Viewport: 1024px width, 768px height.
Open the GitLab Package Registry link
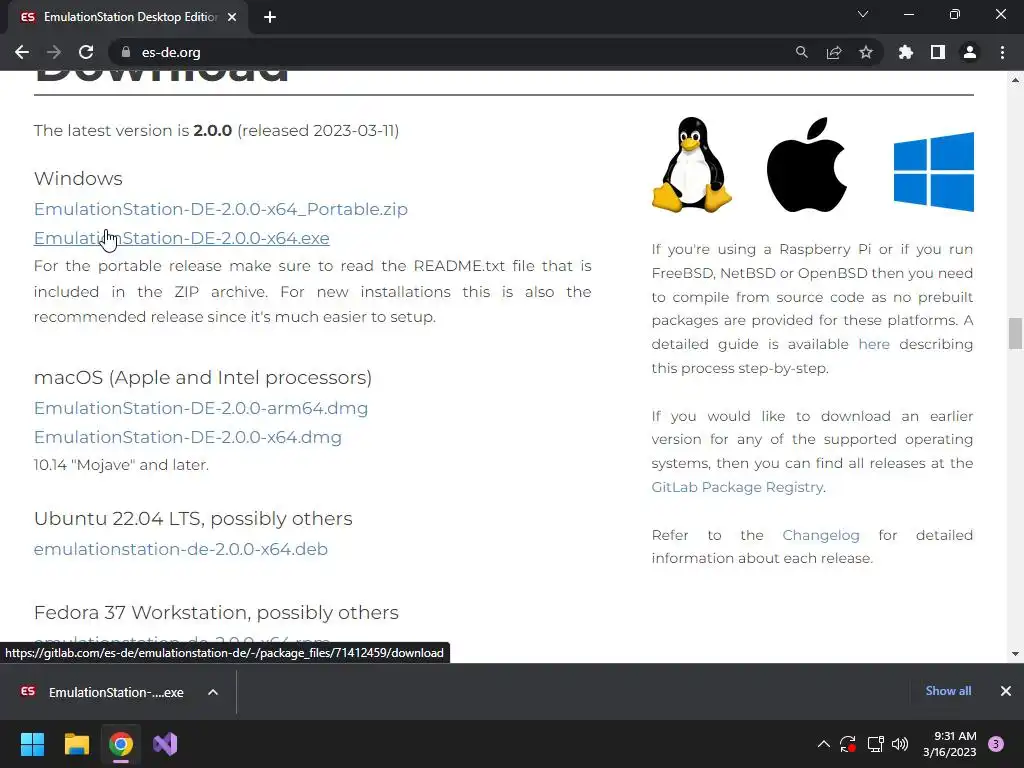(737, 487)
